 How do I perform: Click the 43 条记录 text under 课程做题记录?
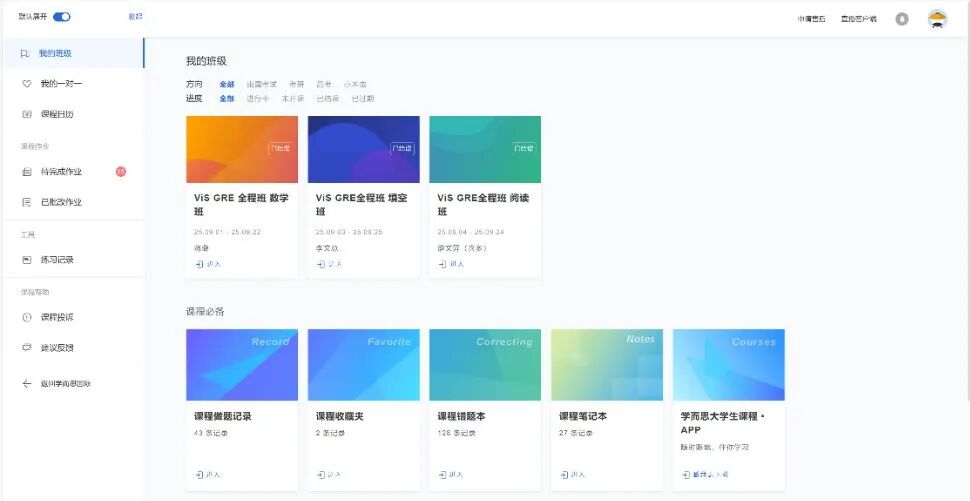211,434
